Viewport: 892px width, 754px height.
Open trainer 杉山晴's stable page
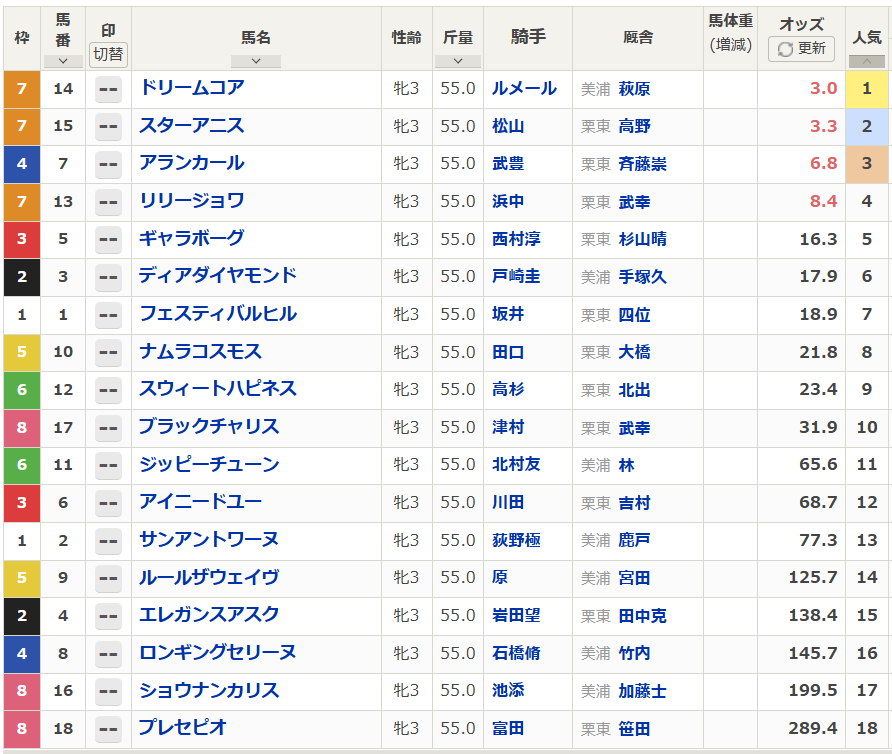(x=642, y=239)
